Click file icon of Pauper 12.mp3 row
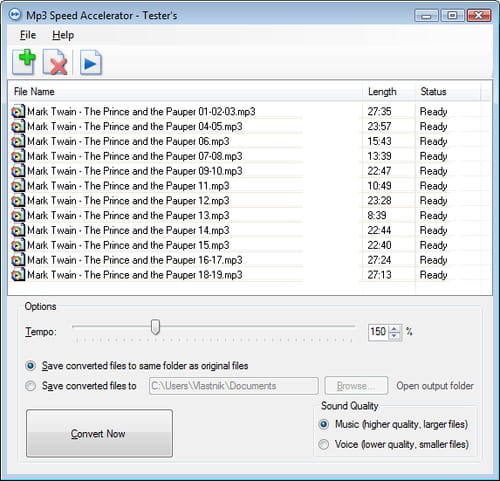500x481 pixels. (x=18, y=201)
